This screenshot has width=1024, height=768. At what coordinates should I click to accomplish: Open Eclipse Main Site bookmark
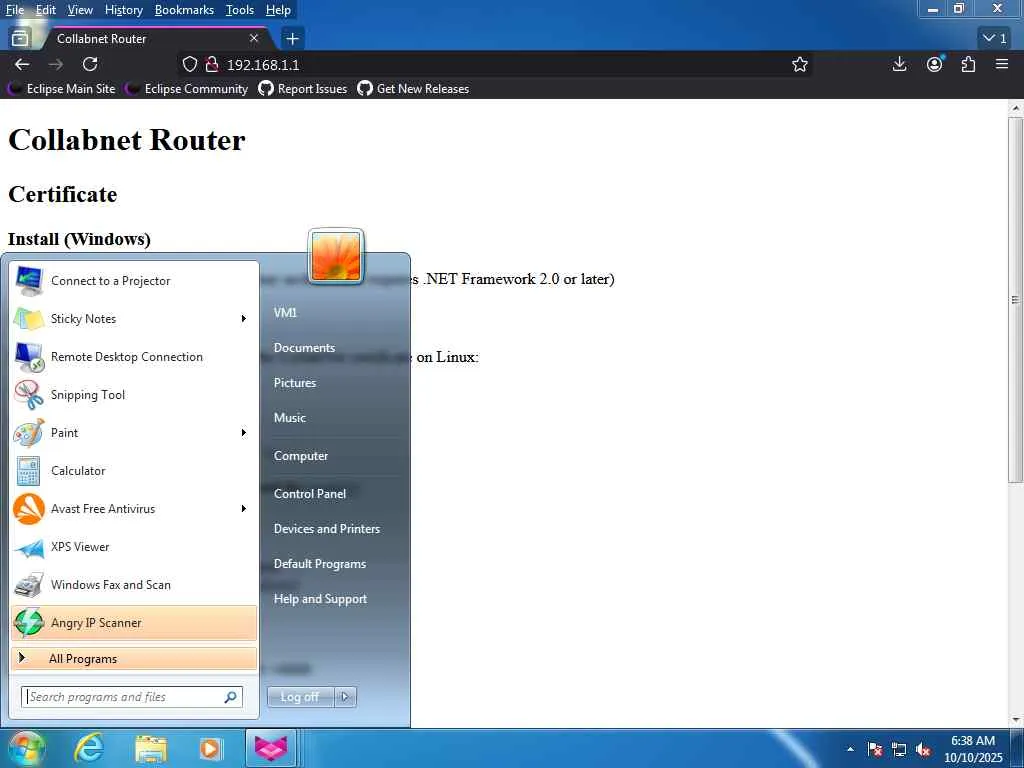(x=62, y=89)
